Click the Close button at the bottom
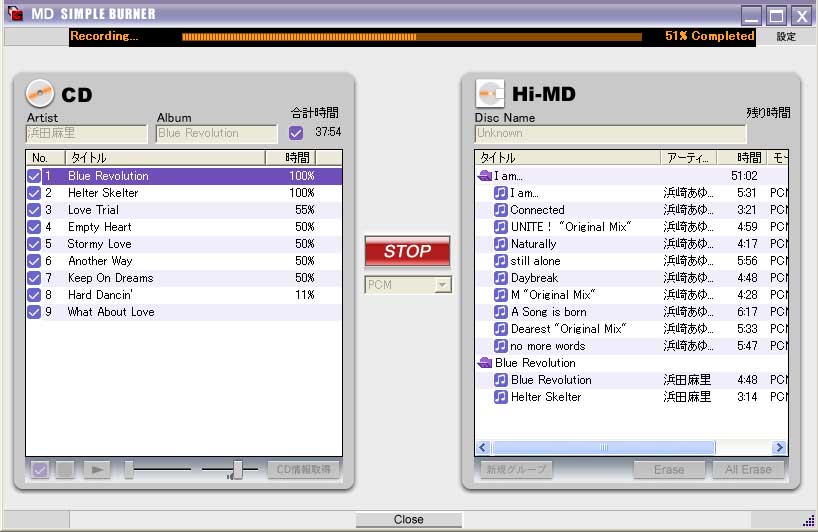 point(408,519)
